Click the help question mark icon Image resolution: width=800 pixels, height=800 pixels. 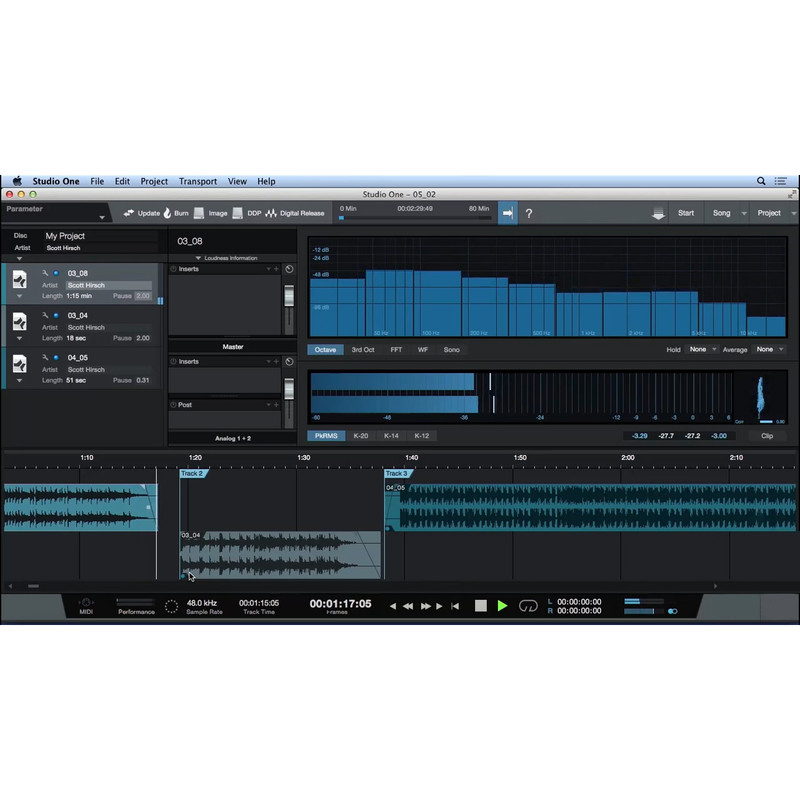coord(529,213)
